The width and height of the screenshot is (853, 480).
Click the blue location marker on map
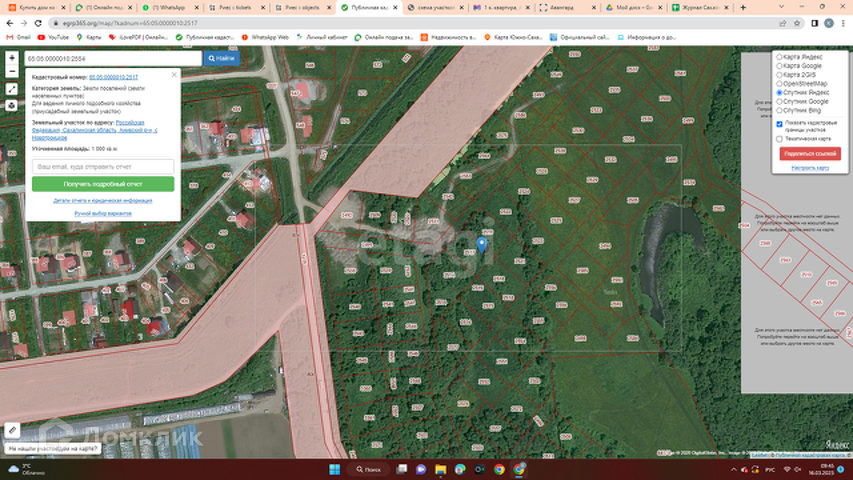[482, 243]
